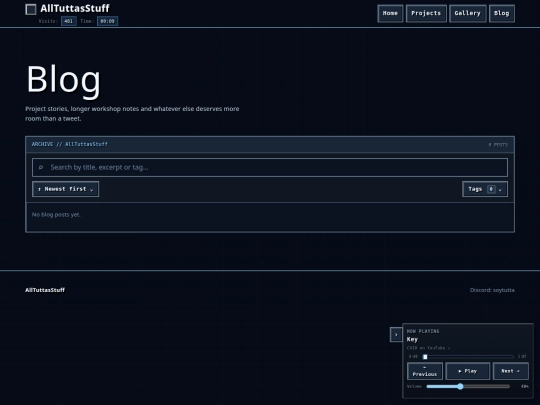The image size is (540, 405).
Task: Skip to the Next track
Action: point(511,371)
